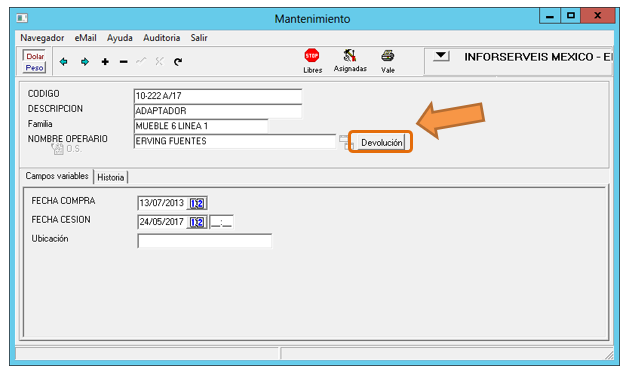Maximize the Mantenimiento window
627x370 pixels.
[570, 16]
